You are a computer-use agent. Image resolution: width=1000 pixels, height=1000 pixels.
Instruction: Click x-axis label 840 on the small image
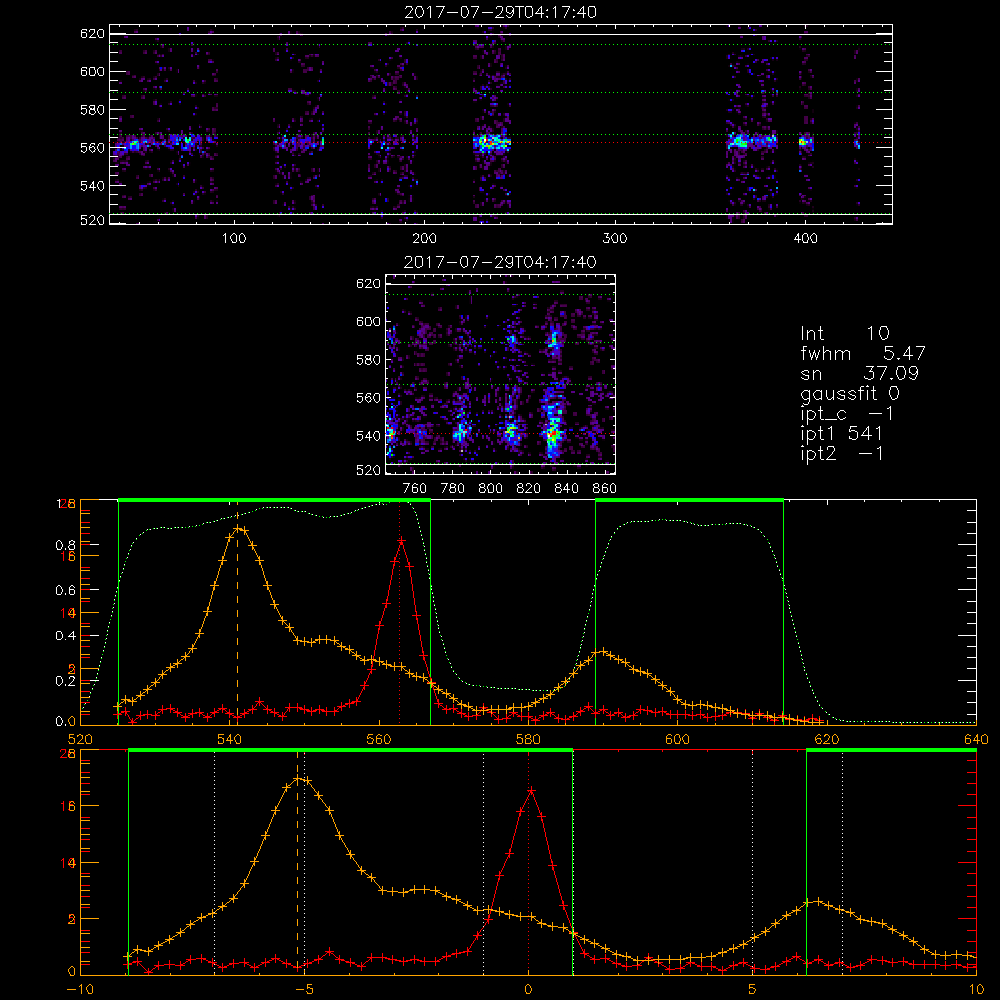coord(566,489)
